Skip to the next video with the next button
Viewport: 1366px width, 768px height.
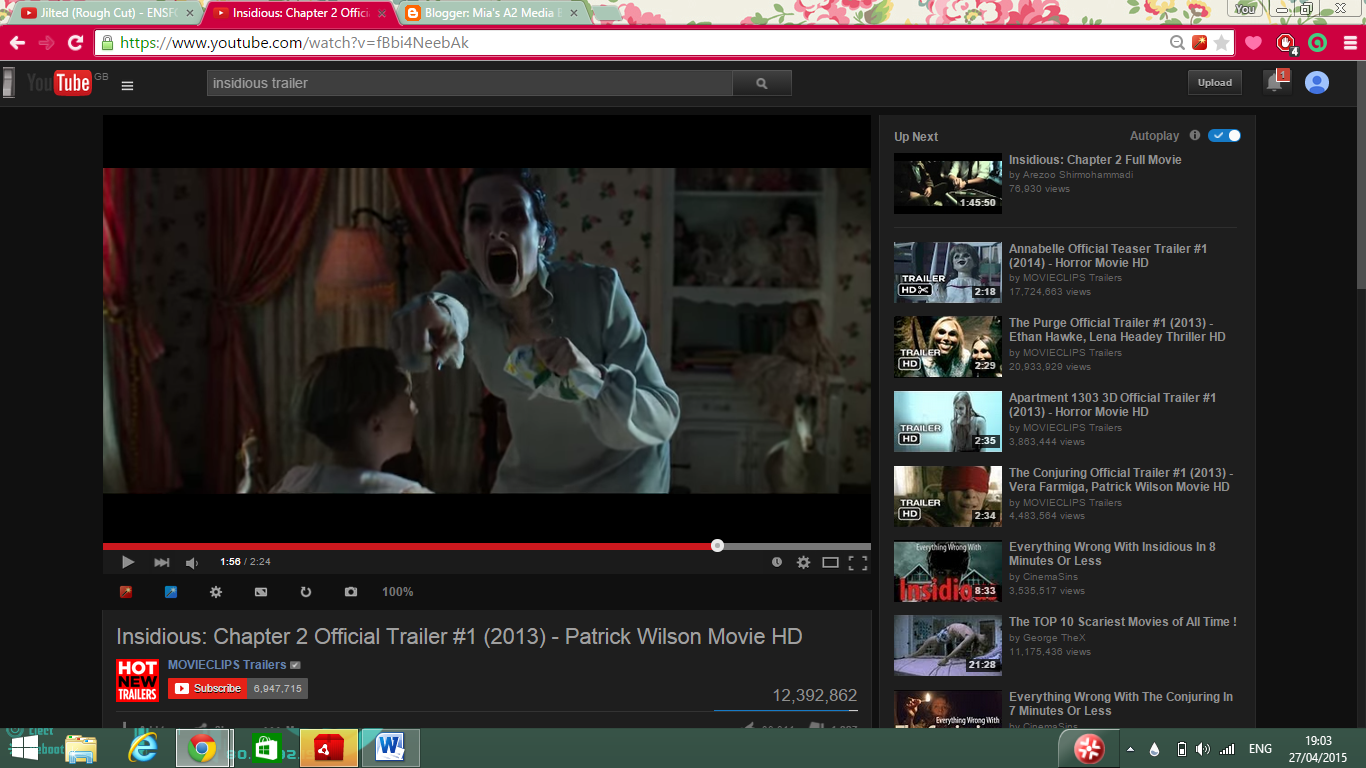(161, 562)
